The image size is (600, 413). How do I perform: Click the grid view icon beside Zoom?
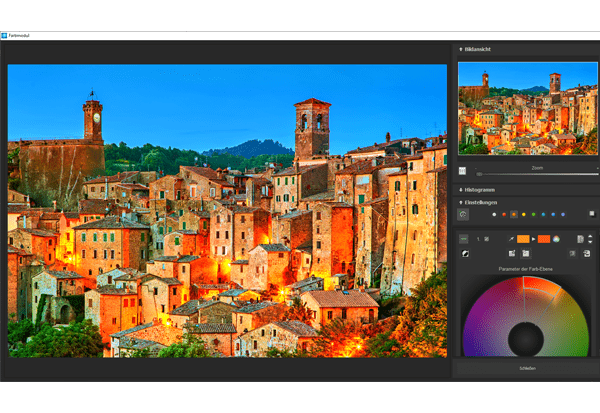tap(462, 171)
